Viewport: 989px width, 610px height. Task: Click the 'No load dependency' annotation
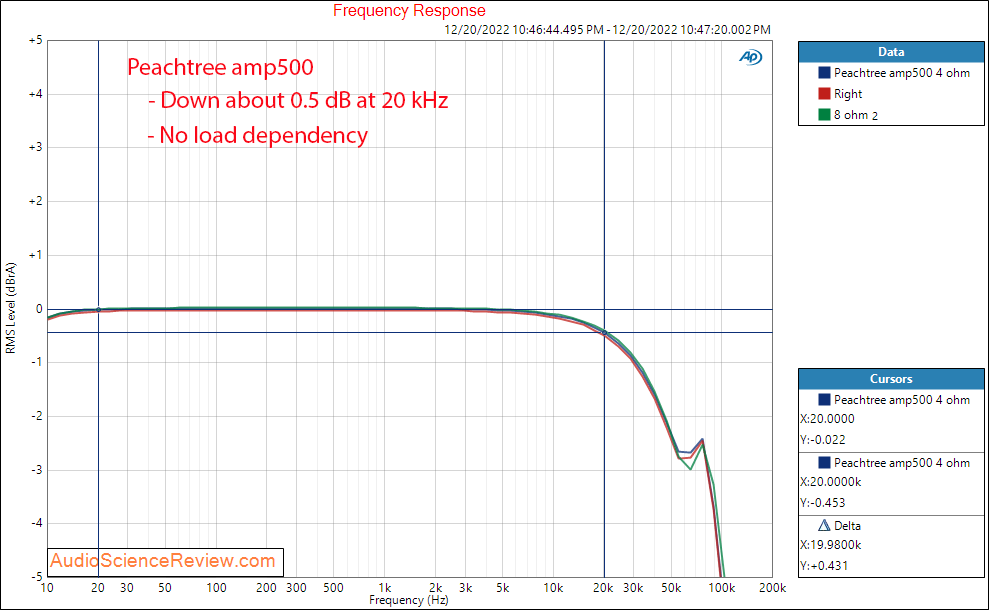(257, 135)
